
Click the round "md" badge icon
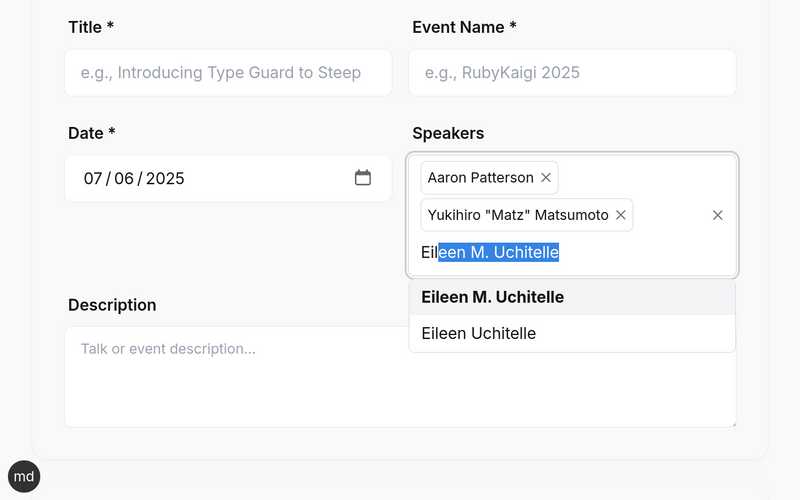pos(24,476)
